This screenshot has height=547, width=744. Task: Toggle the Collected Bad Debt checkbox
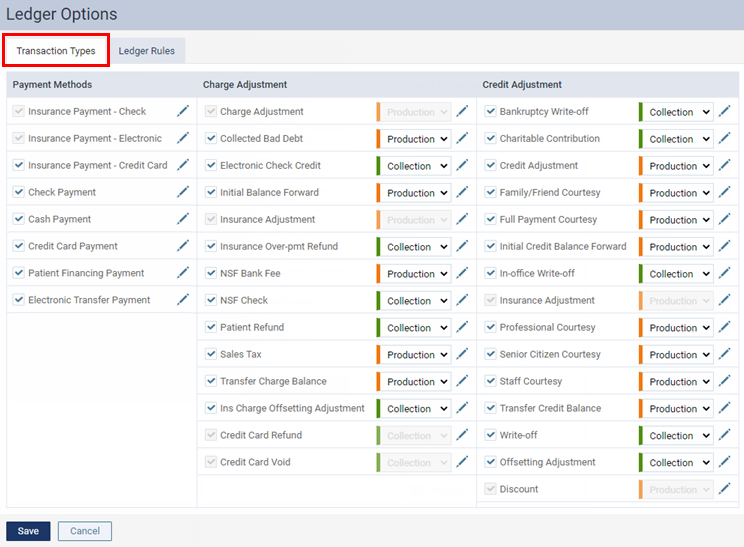point(211,139)
